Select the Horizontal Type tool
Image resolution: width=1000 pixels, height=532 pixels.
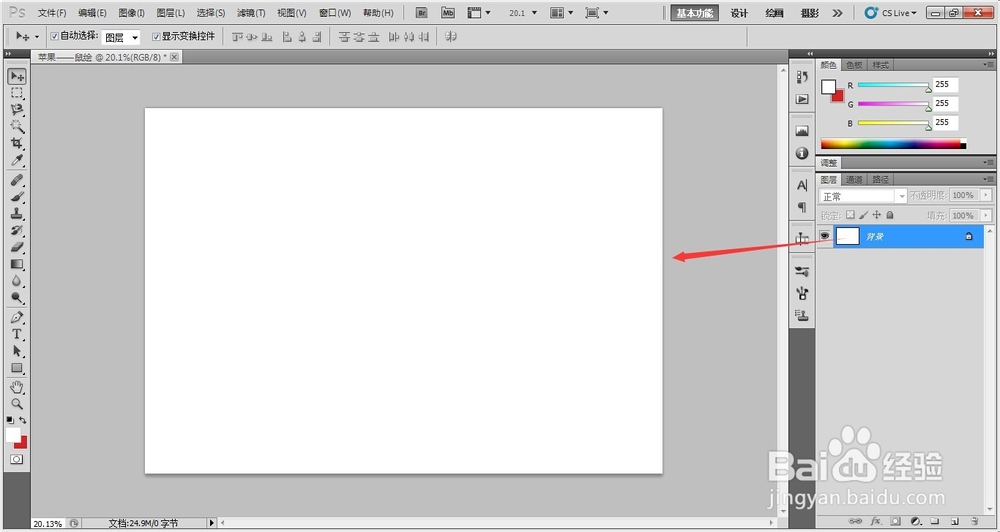[x=17, y=334]
